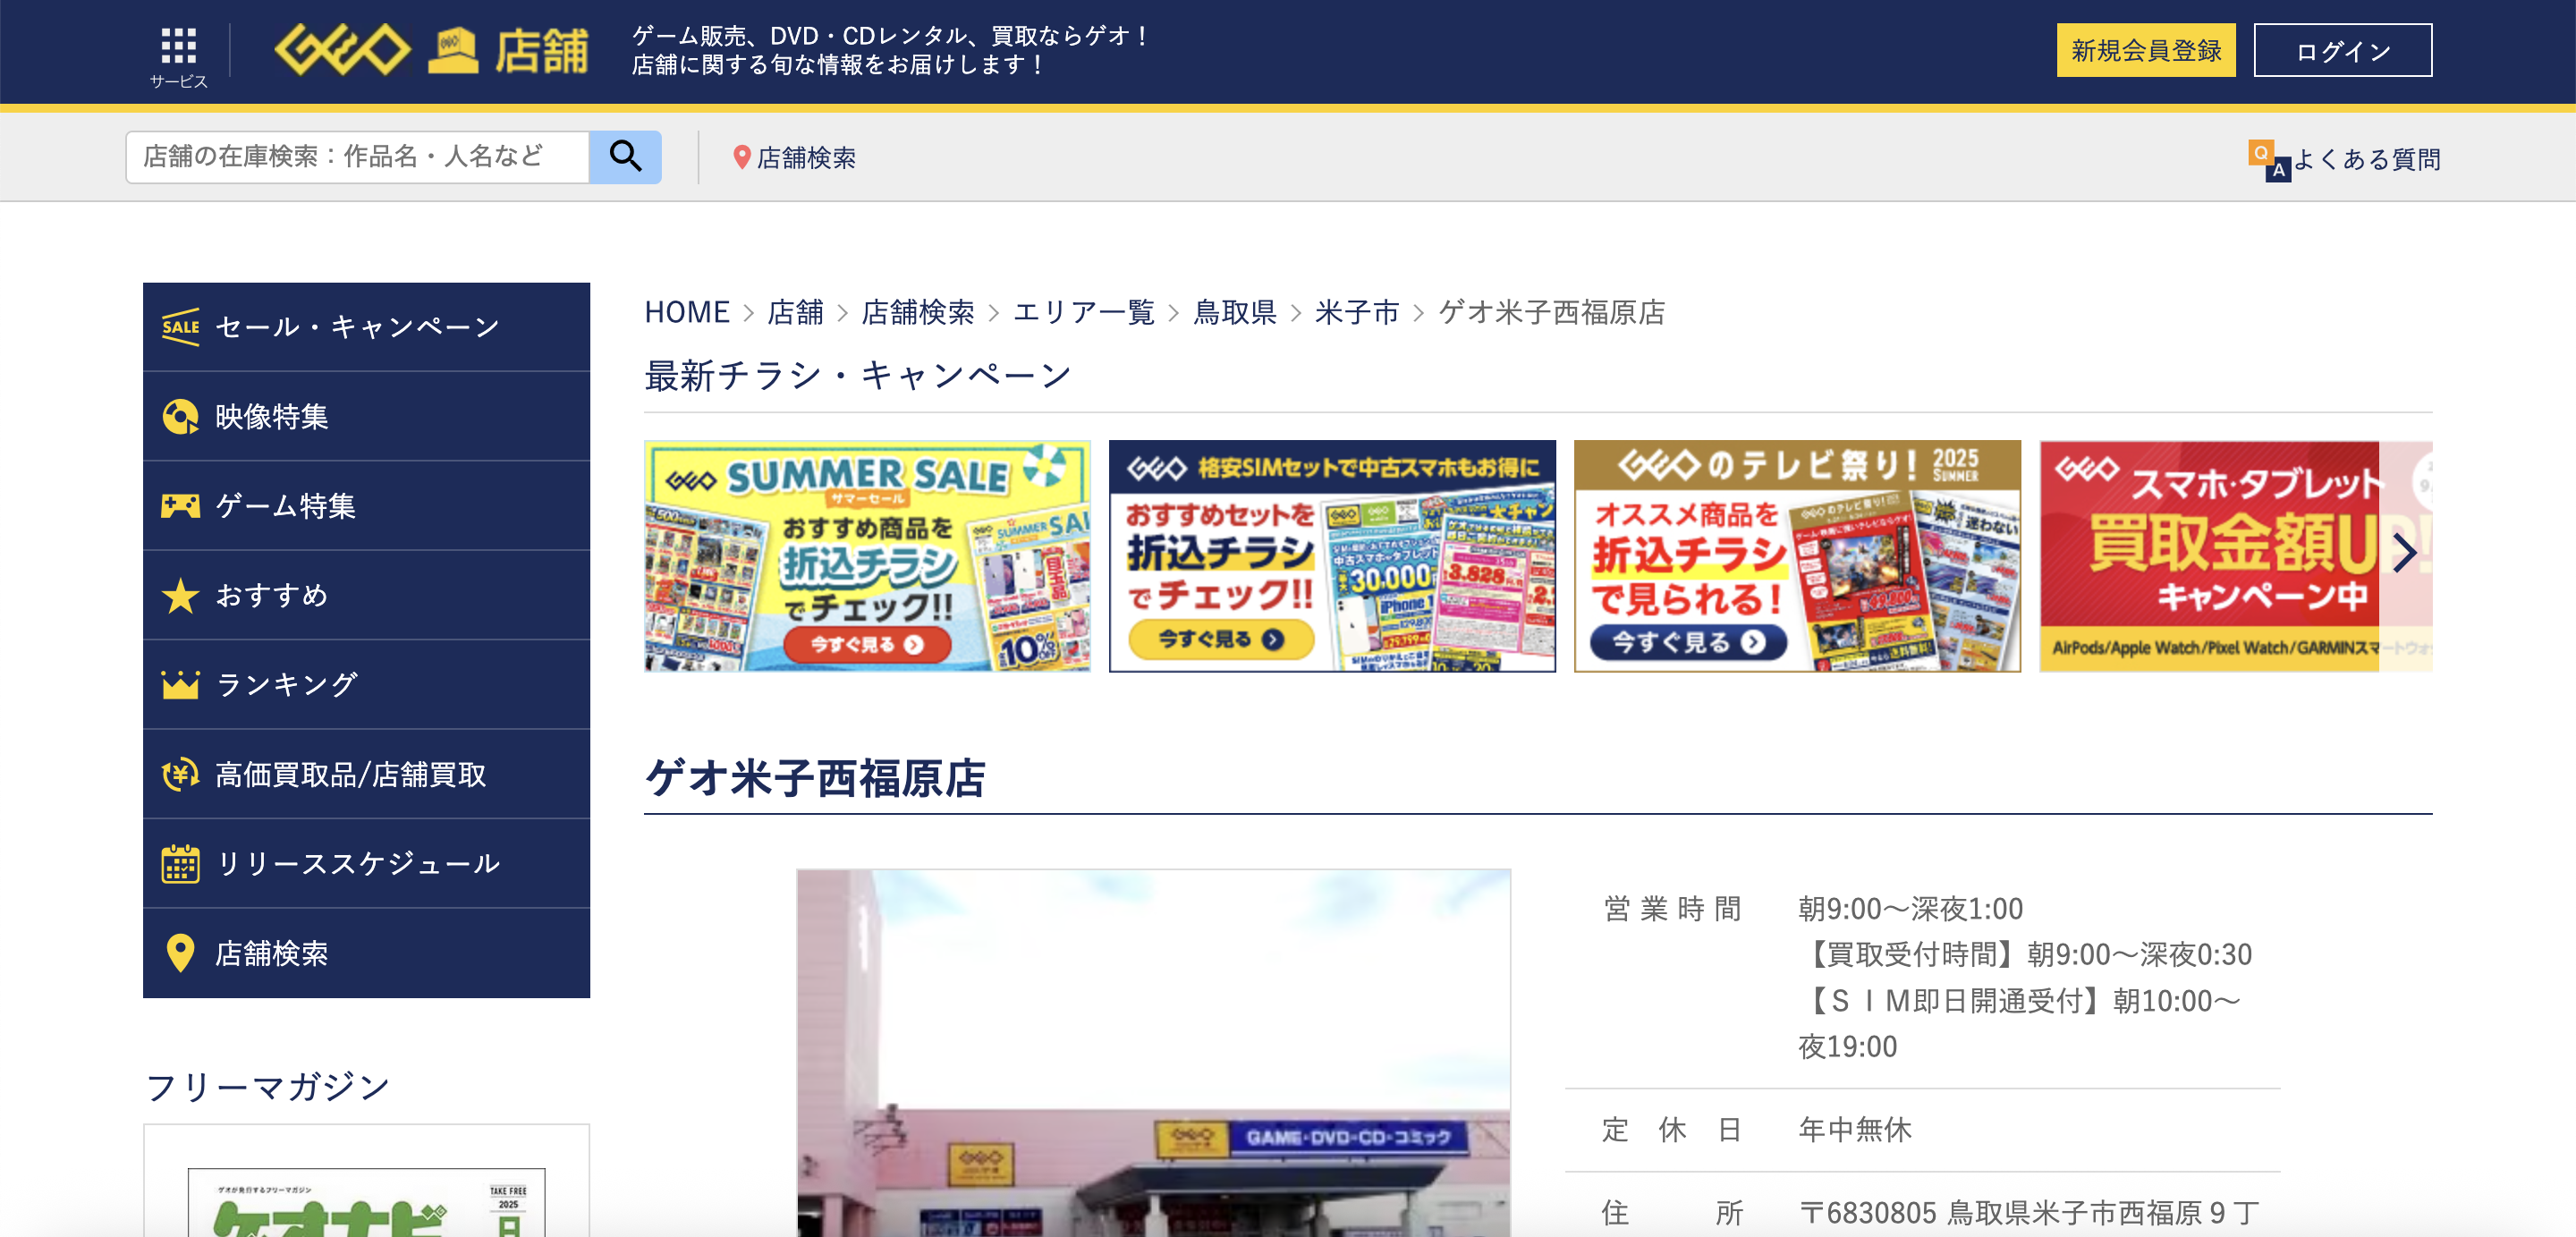Go to the 店舗 breadcrumb
Viewport: 2576px width, 1237px height.
click(x=795, y=312)
